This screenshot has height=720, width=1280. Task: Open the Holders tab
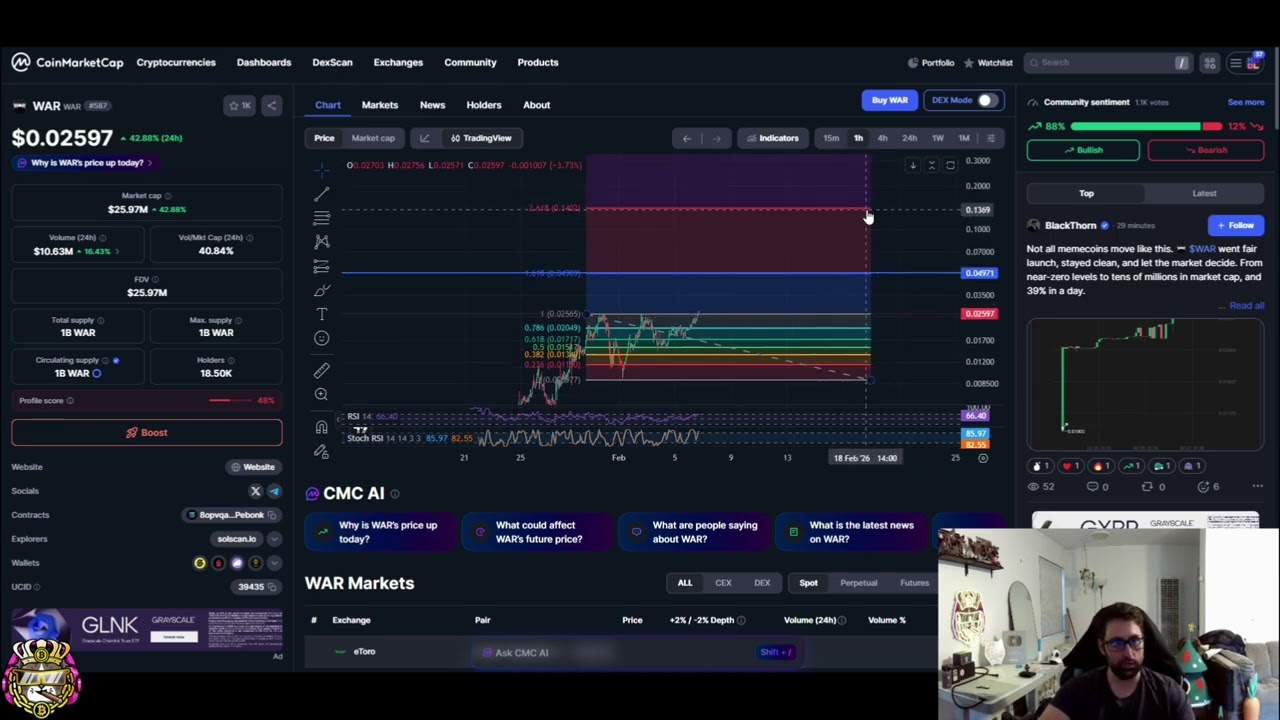484,105
